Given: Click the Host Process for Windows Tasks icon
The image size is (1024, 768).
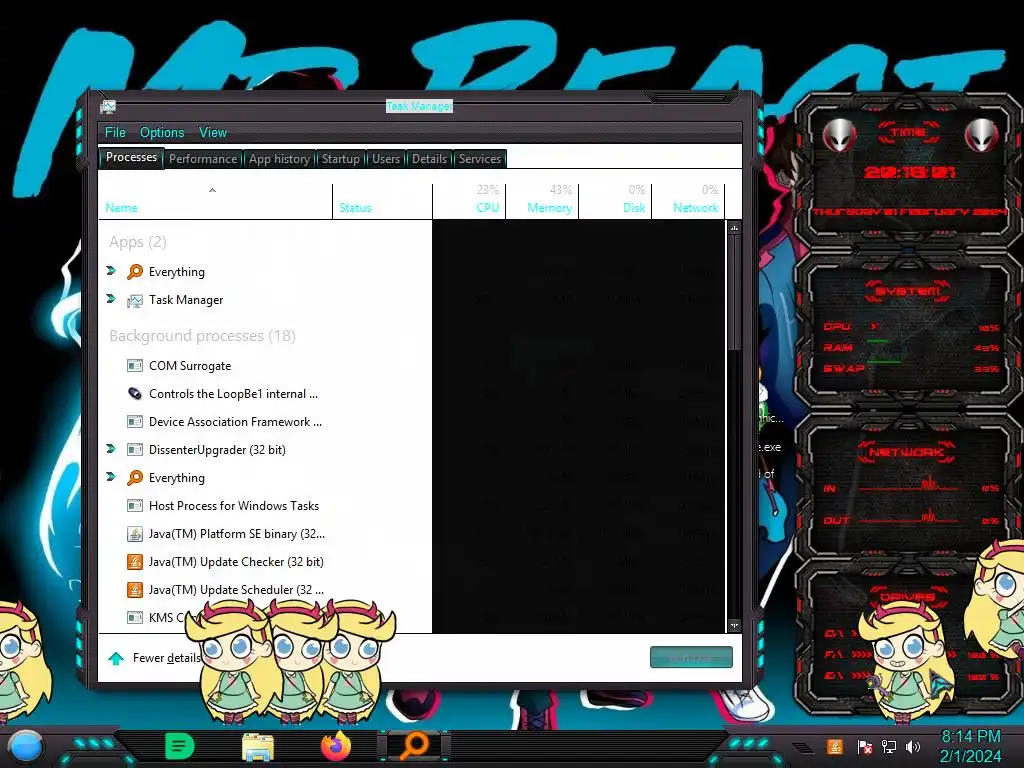Looking at the screenshot, I should [135, 505].
